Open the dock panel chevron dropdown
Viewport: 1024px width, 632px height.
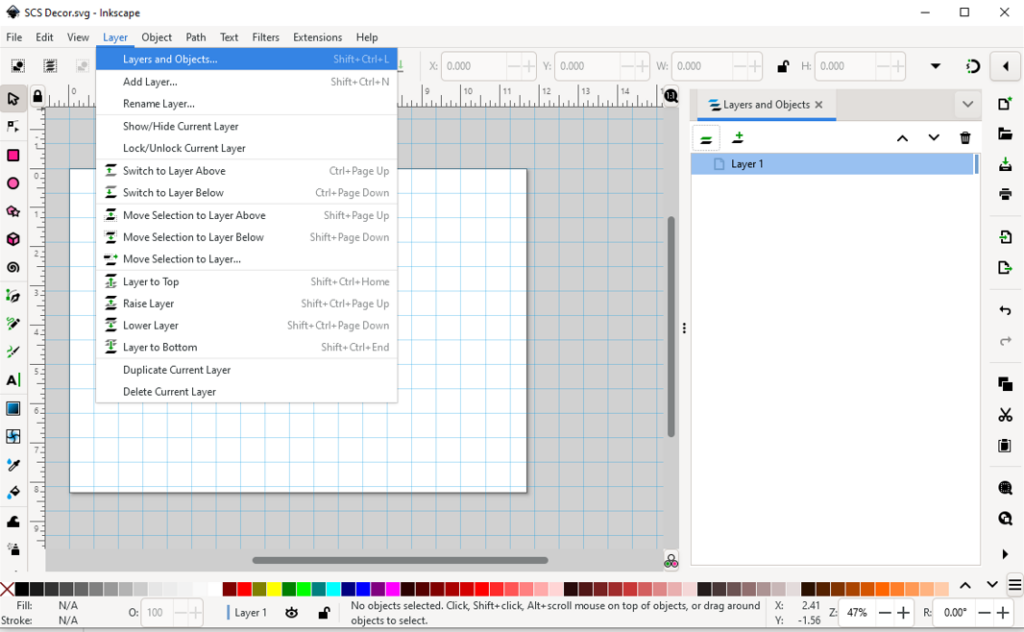[967, 104]
